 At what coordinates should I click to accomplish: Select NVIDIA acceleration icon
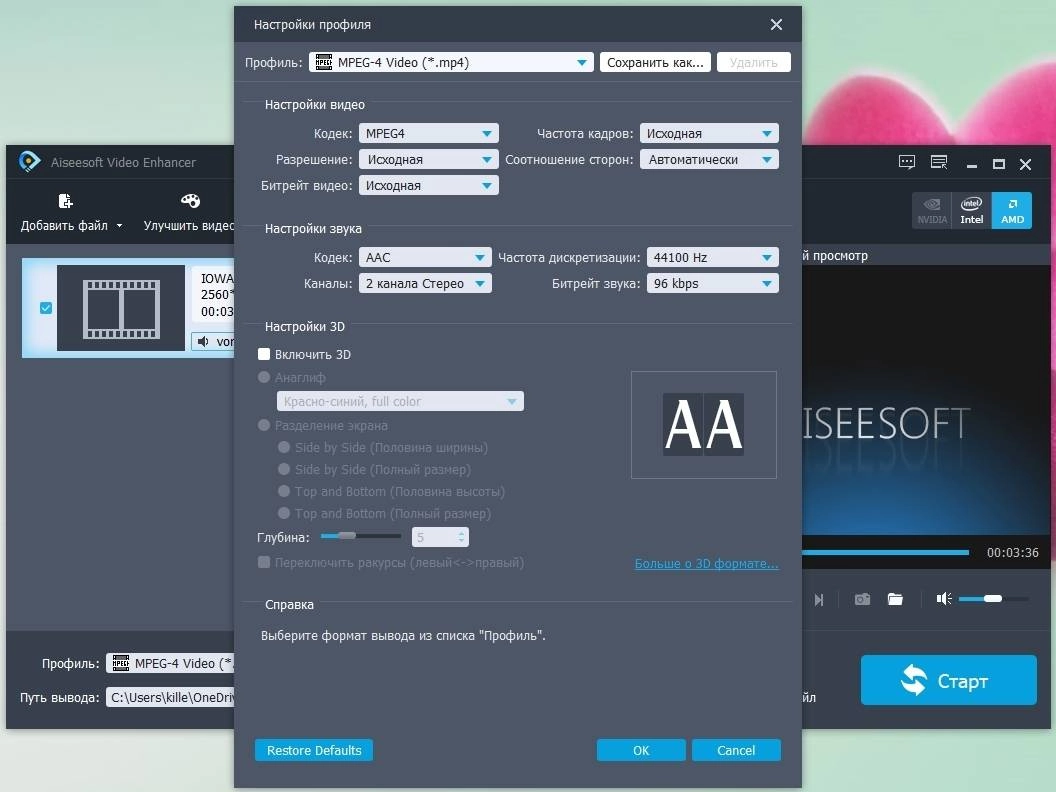pyautogui.click(x=932, y=211)
